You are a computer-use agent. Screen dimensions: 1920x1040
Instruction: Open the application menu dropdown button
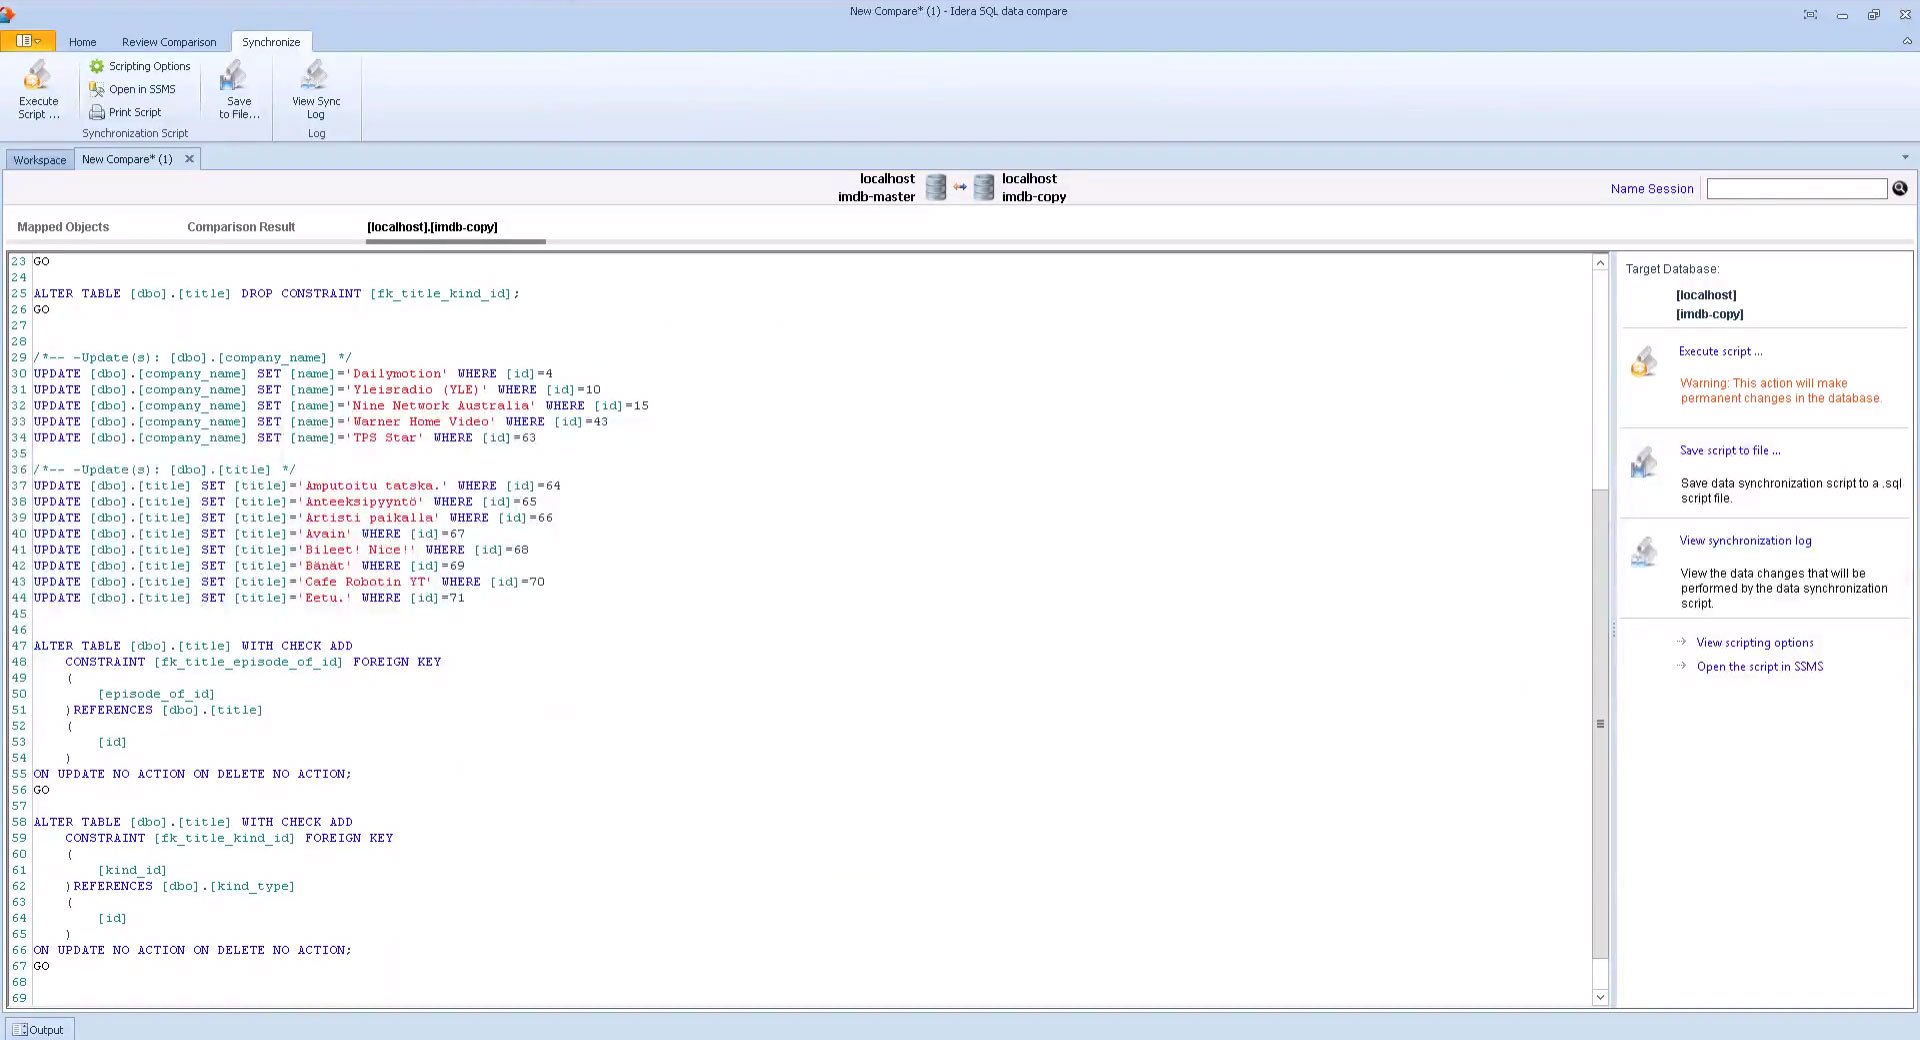[x=27, y=41]
